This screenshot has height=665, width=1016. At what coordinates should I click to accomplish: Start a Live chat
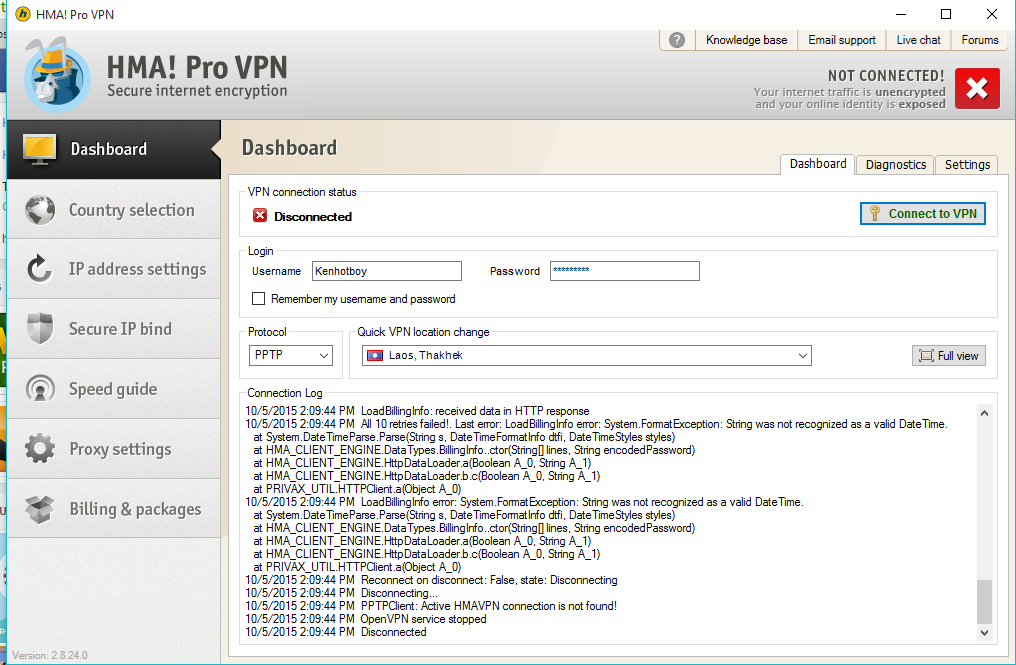point(918,40)
